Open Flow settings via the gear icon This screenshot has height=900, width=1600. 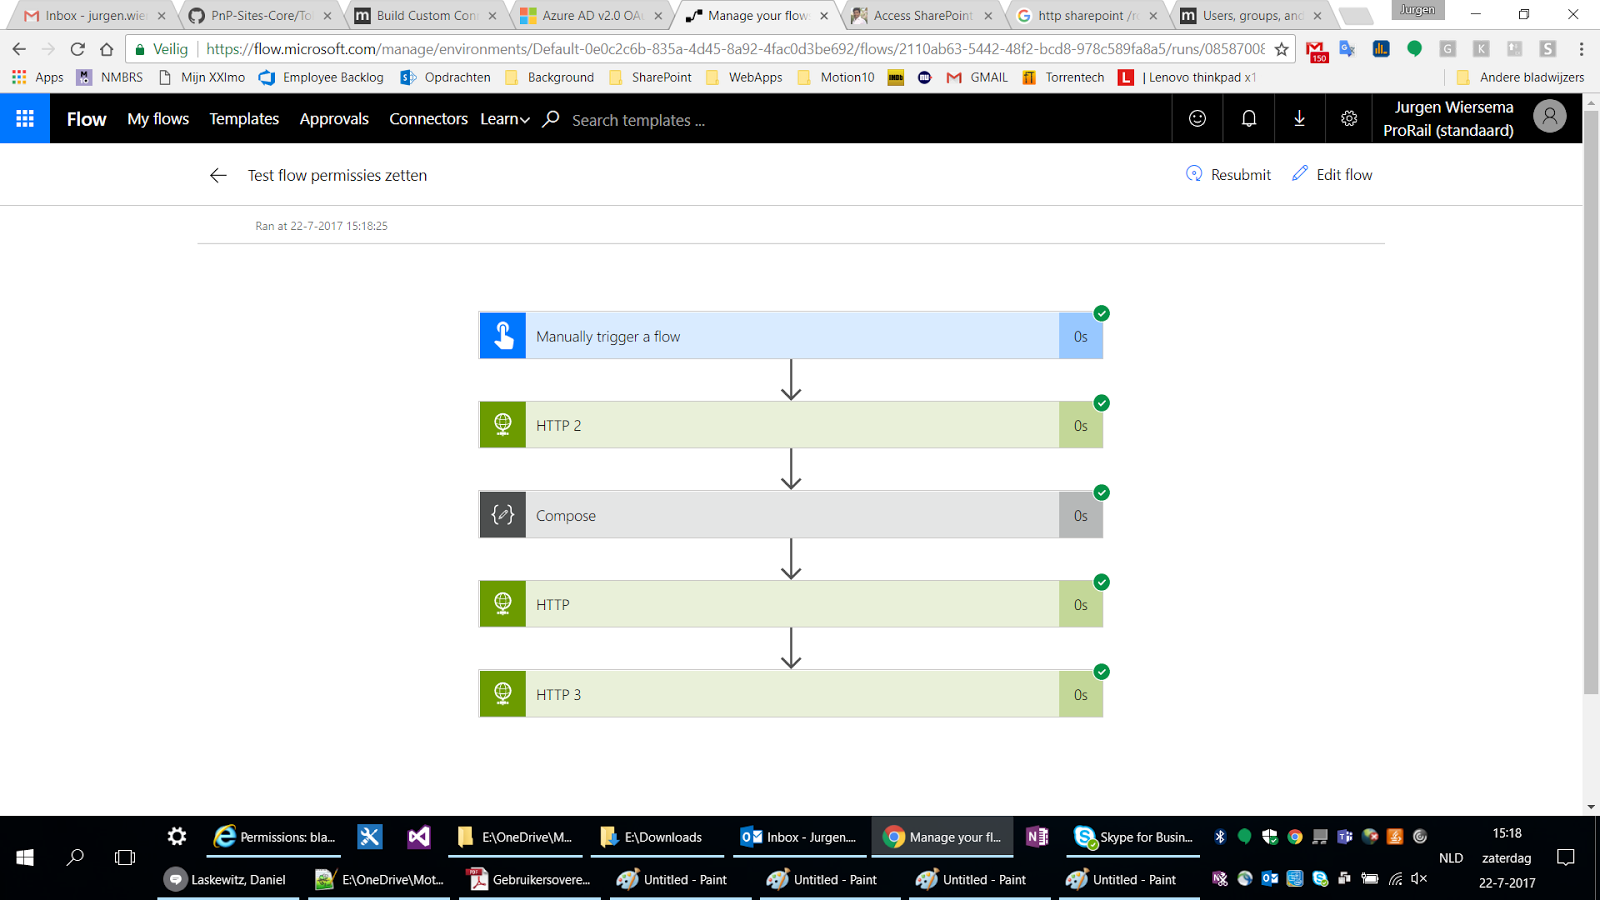coord(1349,118)
